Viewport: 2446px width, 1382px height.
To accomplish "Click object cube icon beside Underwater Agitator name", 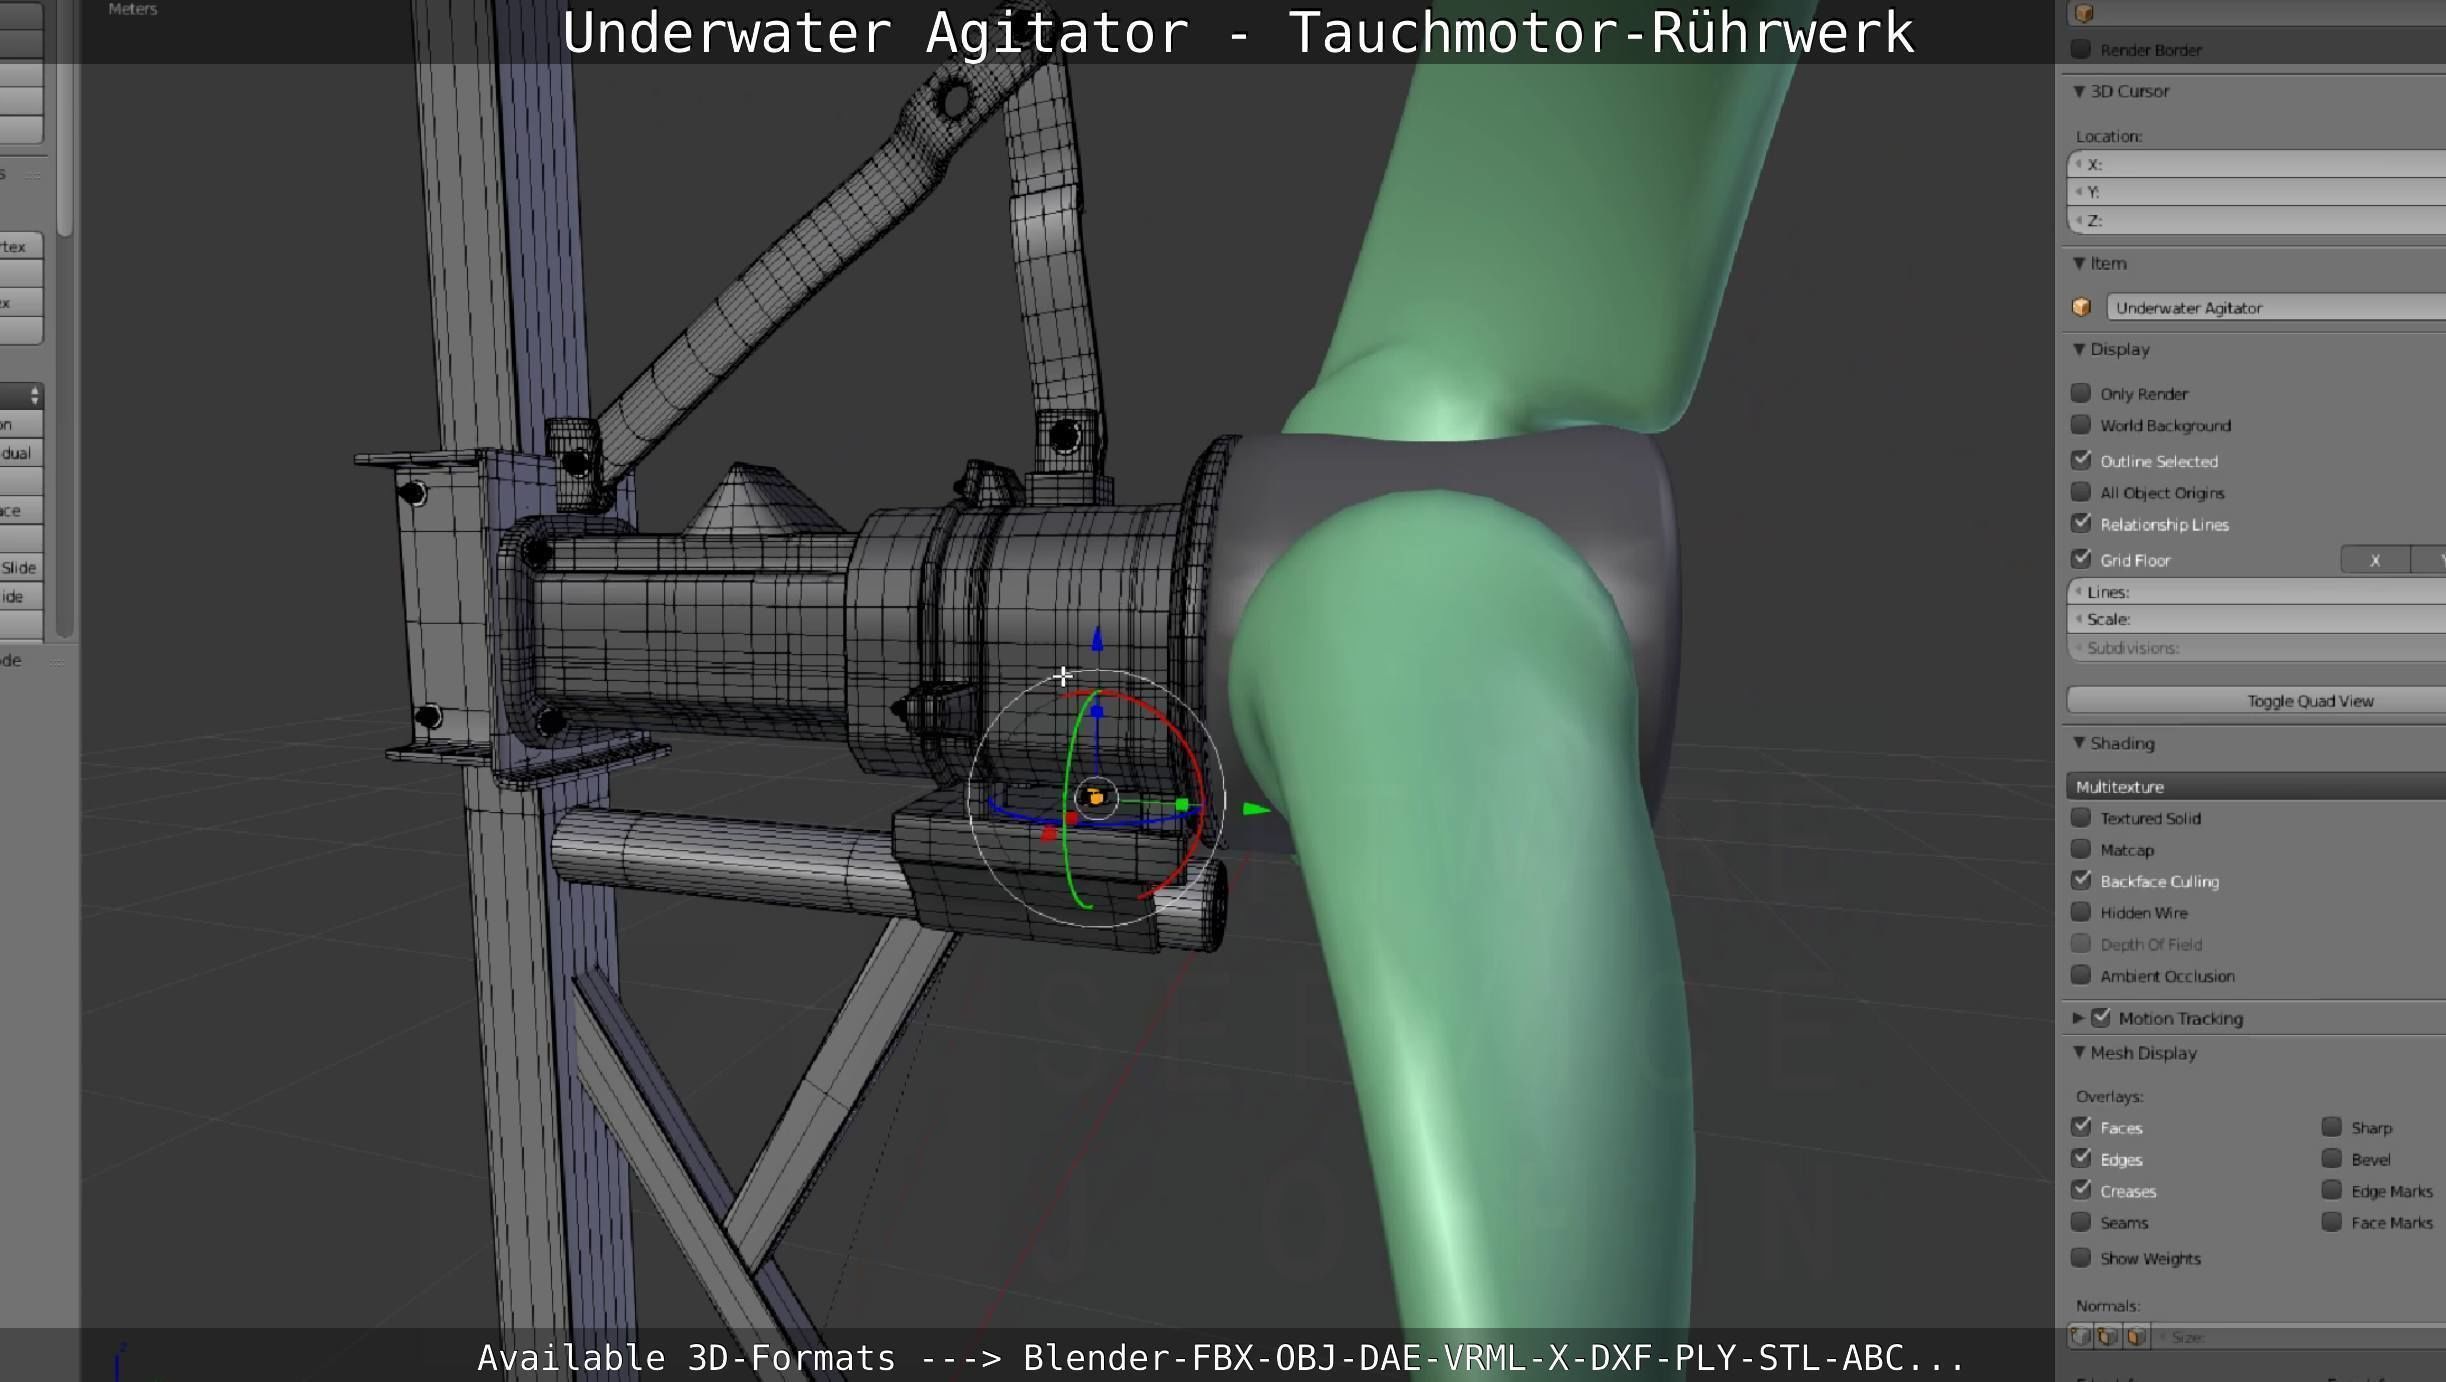I will click(x=2082, y=307).
